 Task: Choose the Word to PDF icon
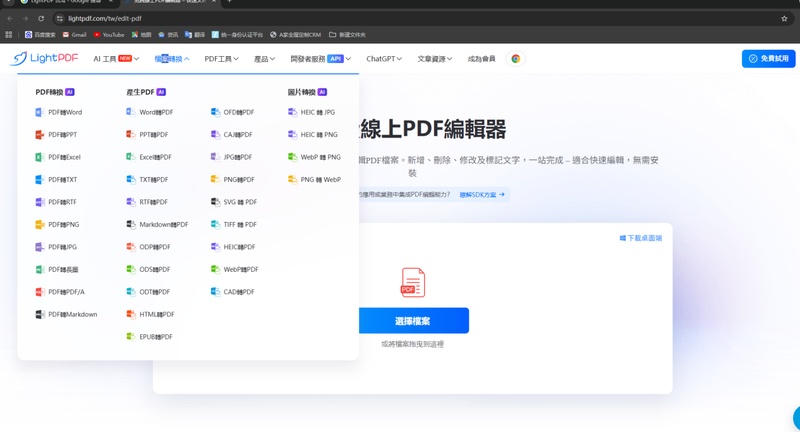131,112
